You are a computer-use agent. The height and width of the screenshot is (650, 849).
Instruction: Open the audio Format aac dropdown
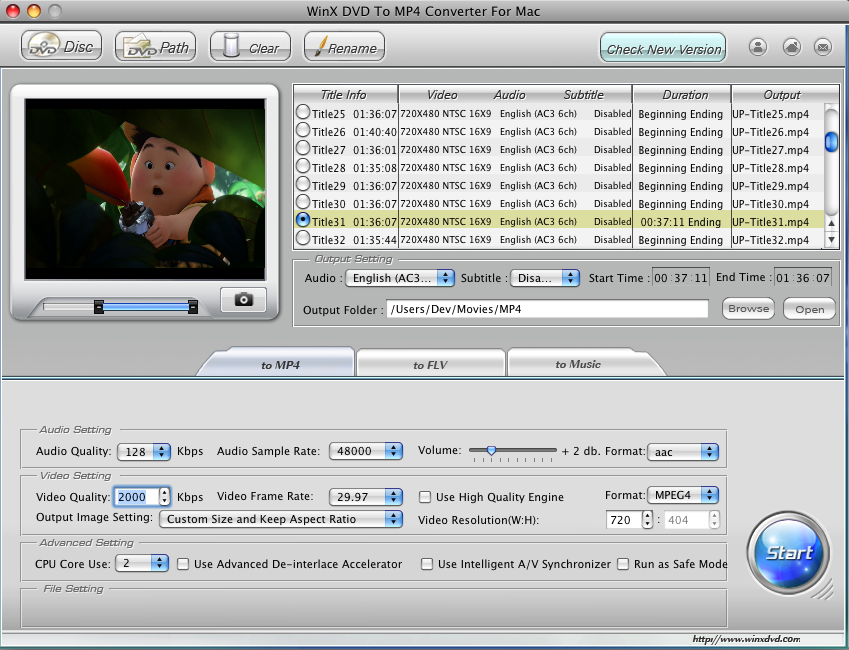coord(683,452)
